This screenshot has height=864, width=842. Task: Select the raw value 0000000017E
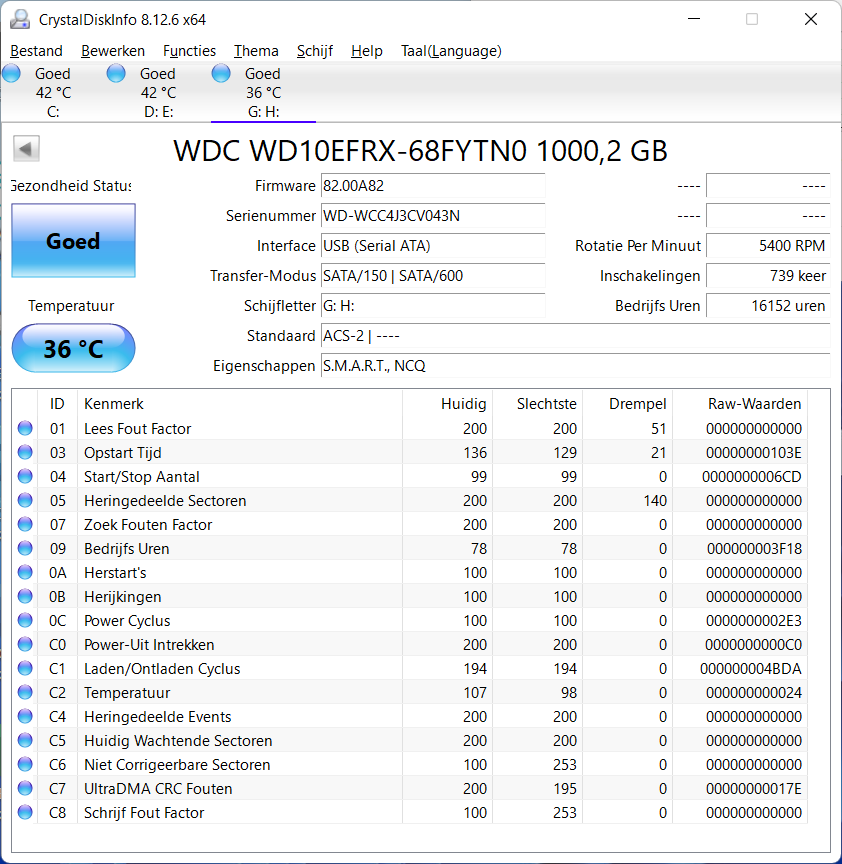[x=753, y=789]
